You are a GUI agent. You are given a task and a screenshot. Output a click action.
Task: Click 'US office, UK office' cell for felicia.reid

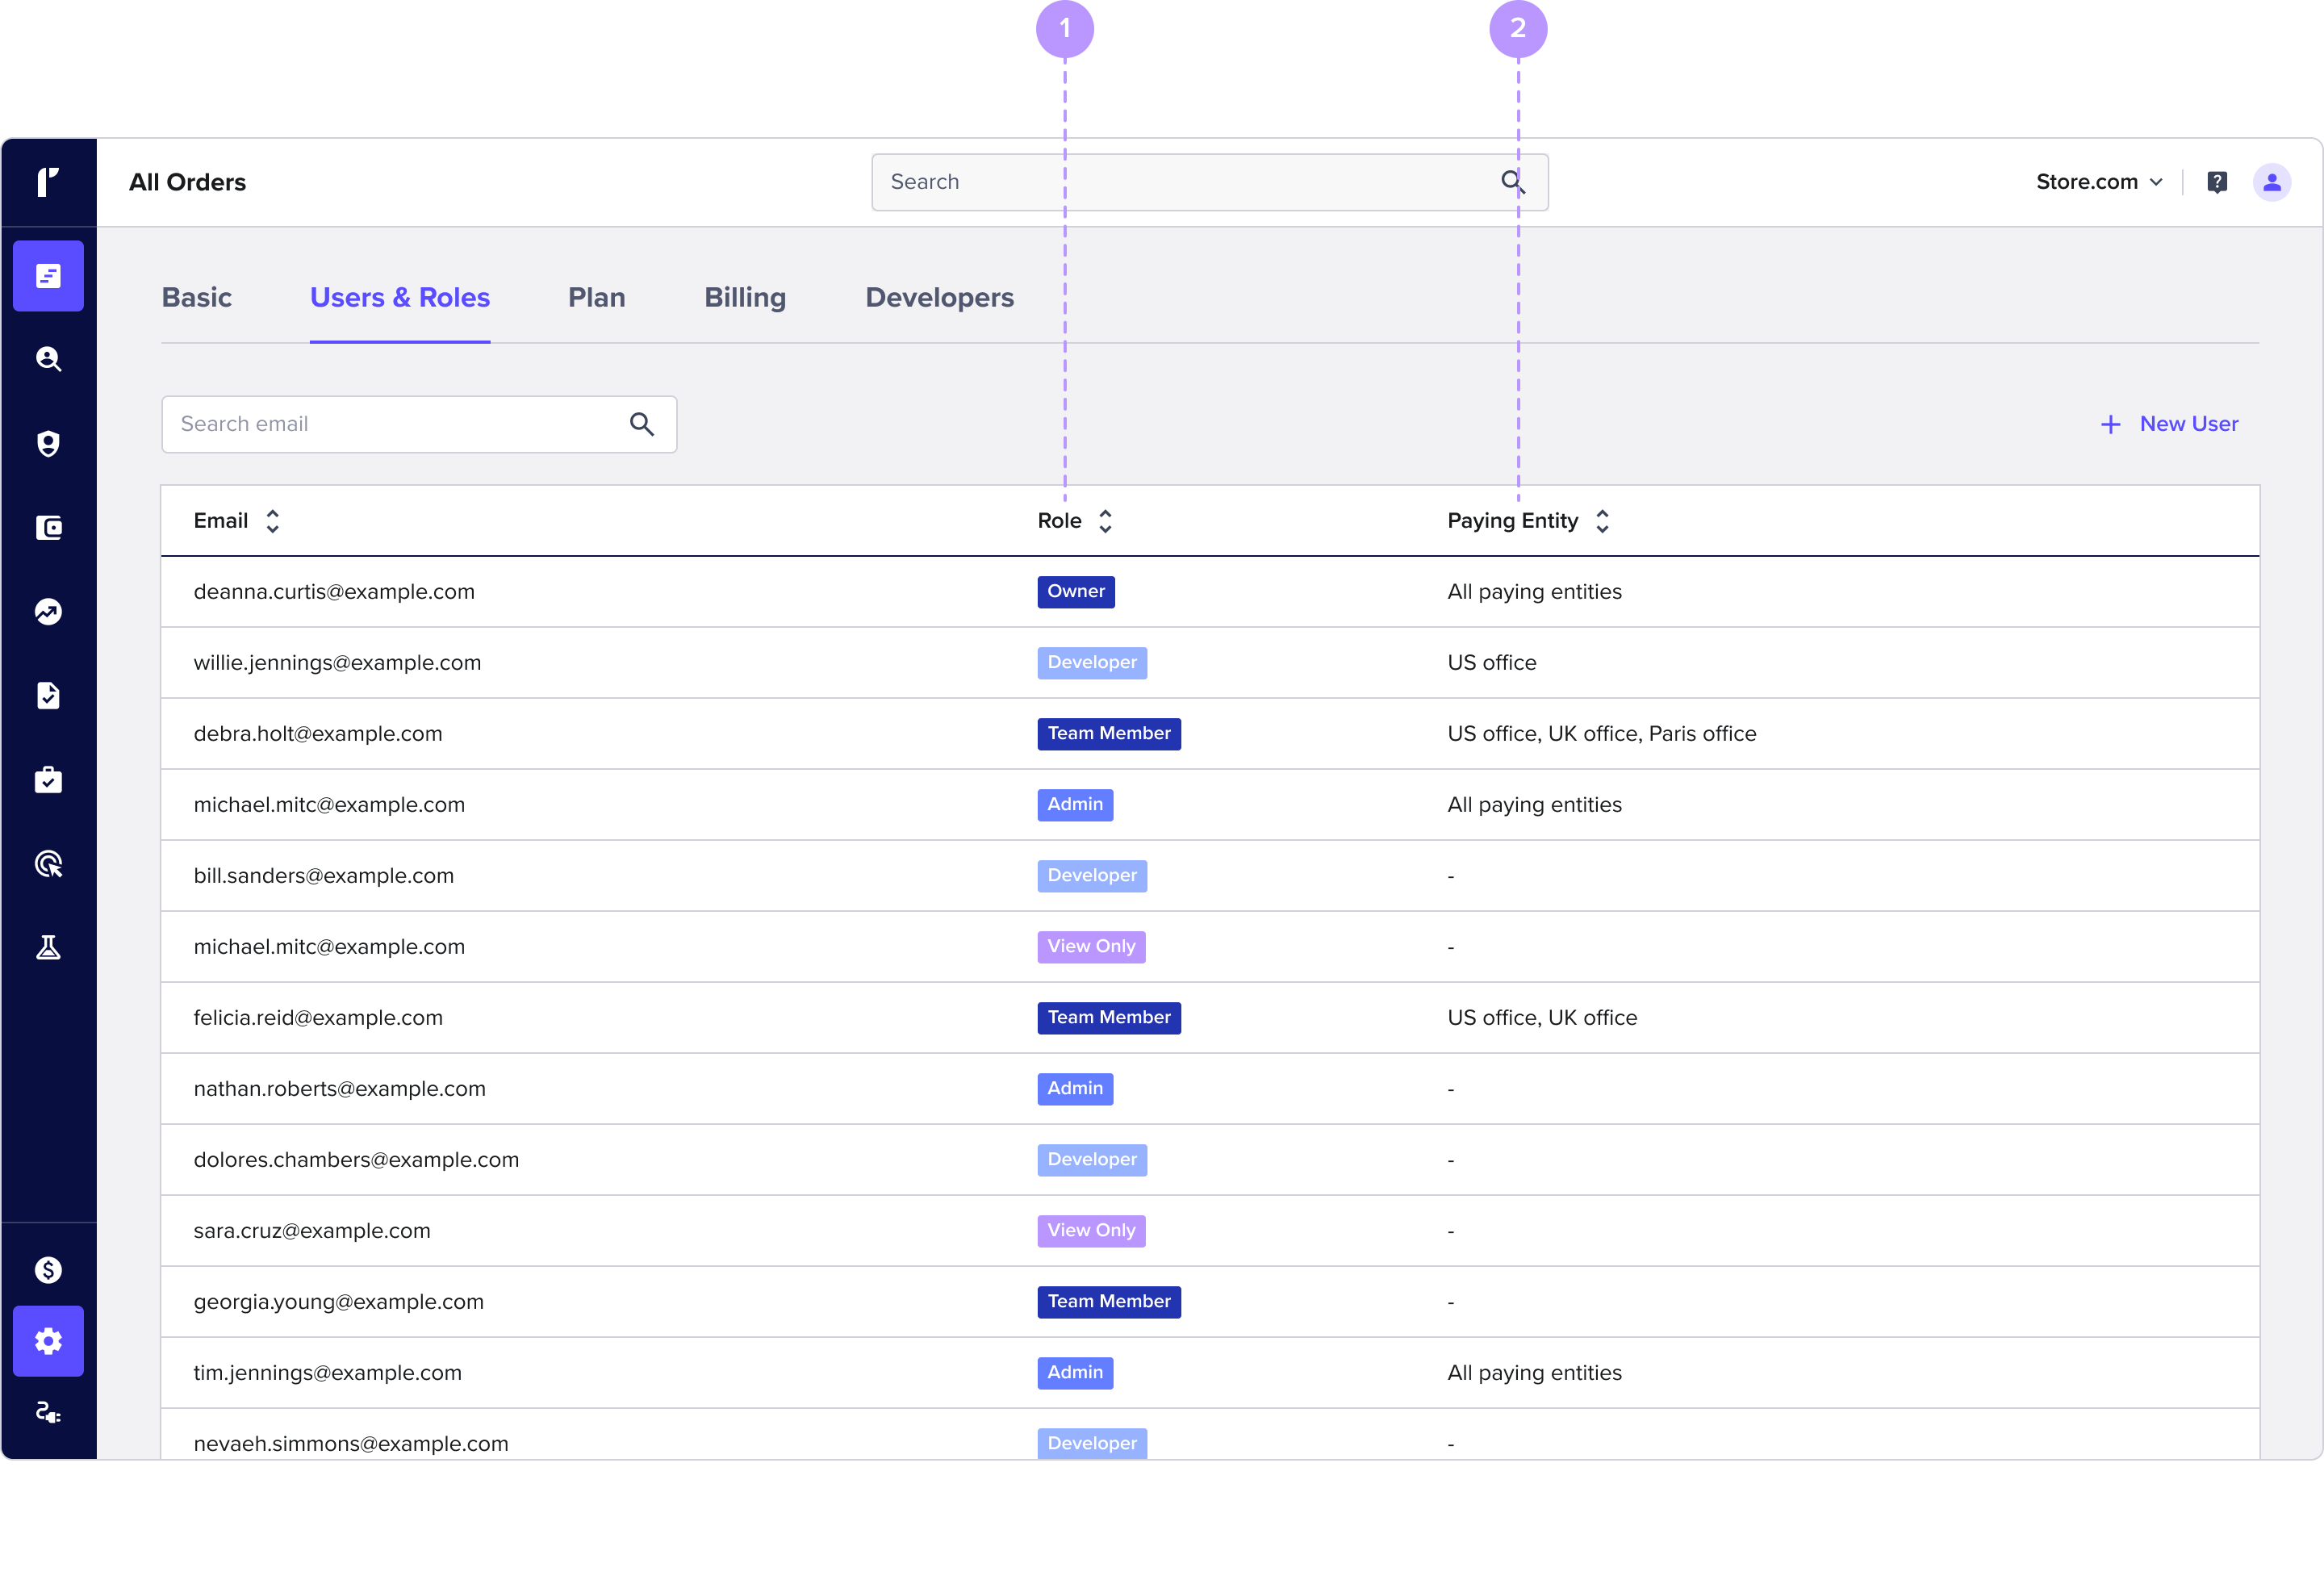[x=1542, y=1018]
